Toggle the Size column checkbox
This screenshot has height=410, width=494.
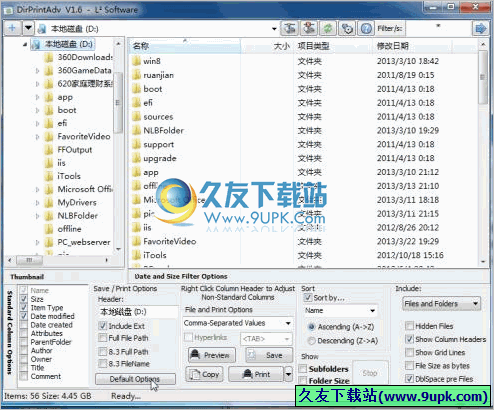24,299
